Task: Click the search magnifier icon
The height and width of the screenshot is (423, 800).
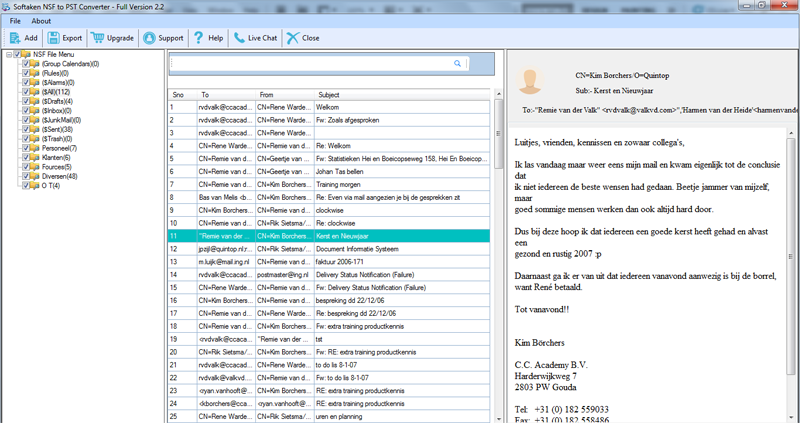Action: pyautogui.click(x=457, y=63)
